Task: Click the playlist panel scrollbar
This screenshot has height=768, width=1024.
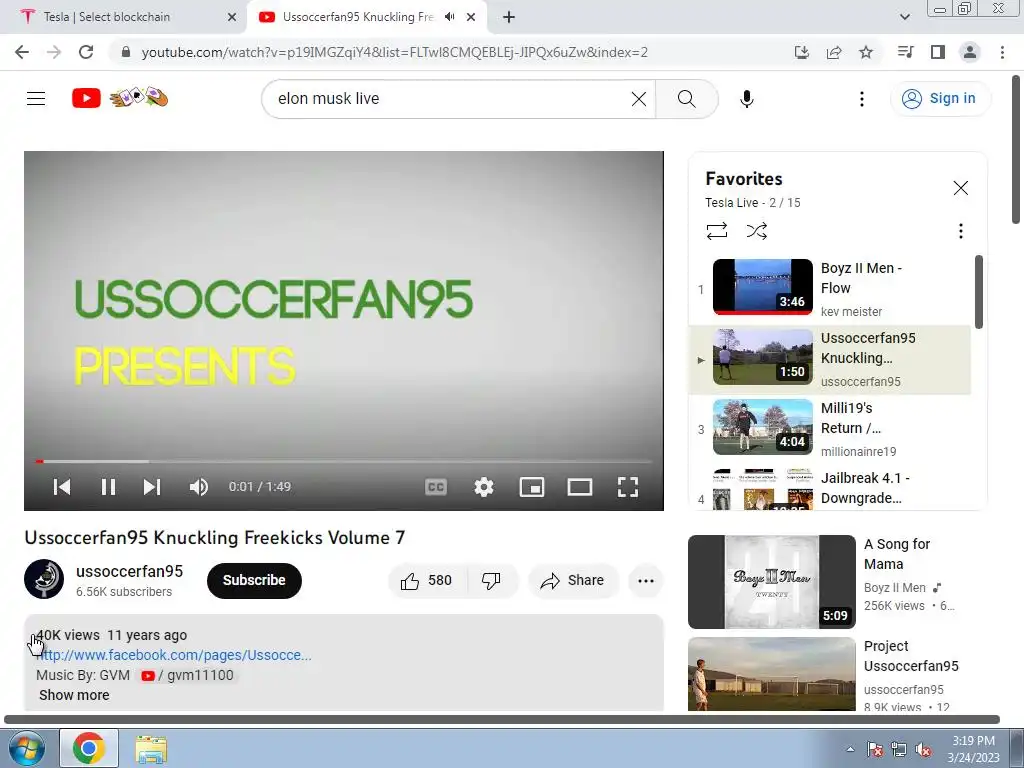Action: [978, 292]
